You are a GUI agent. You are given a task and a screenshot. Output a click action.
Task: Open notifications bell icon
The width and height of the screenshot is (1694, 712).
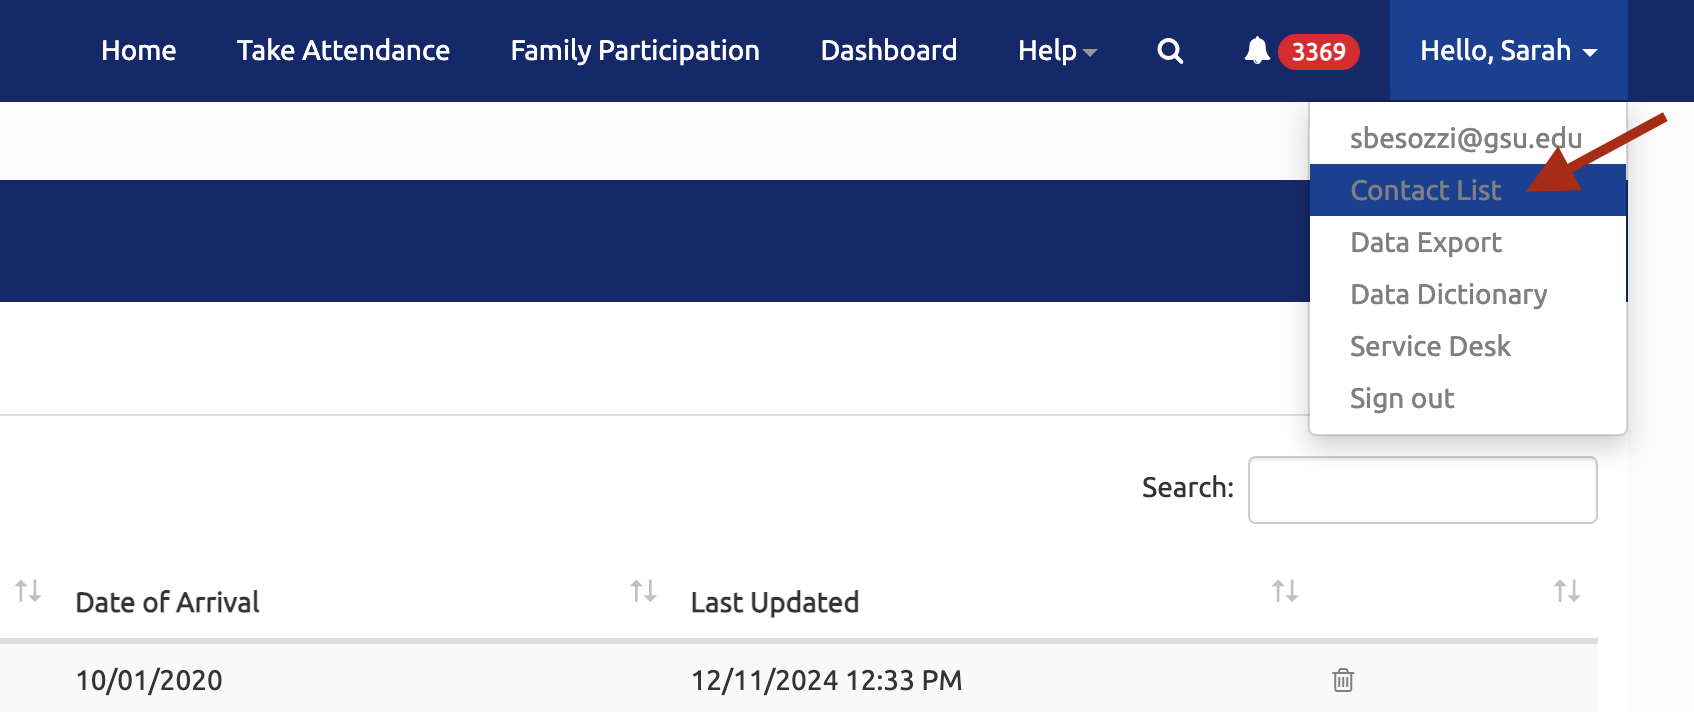point(1256,51)
